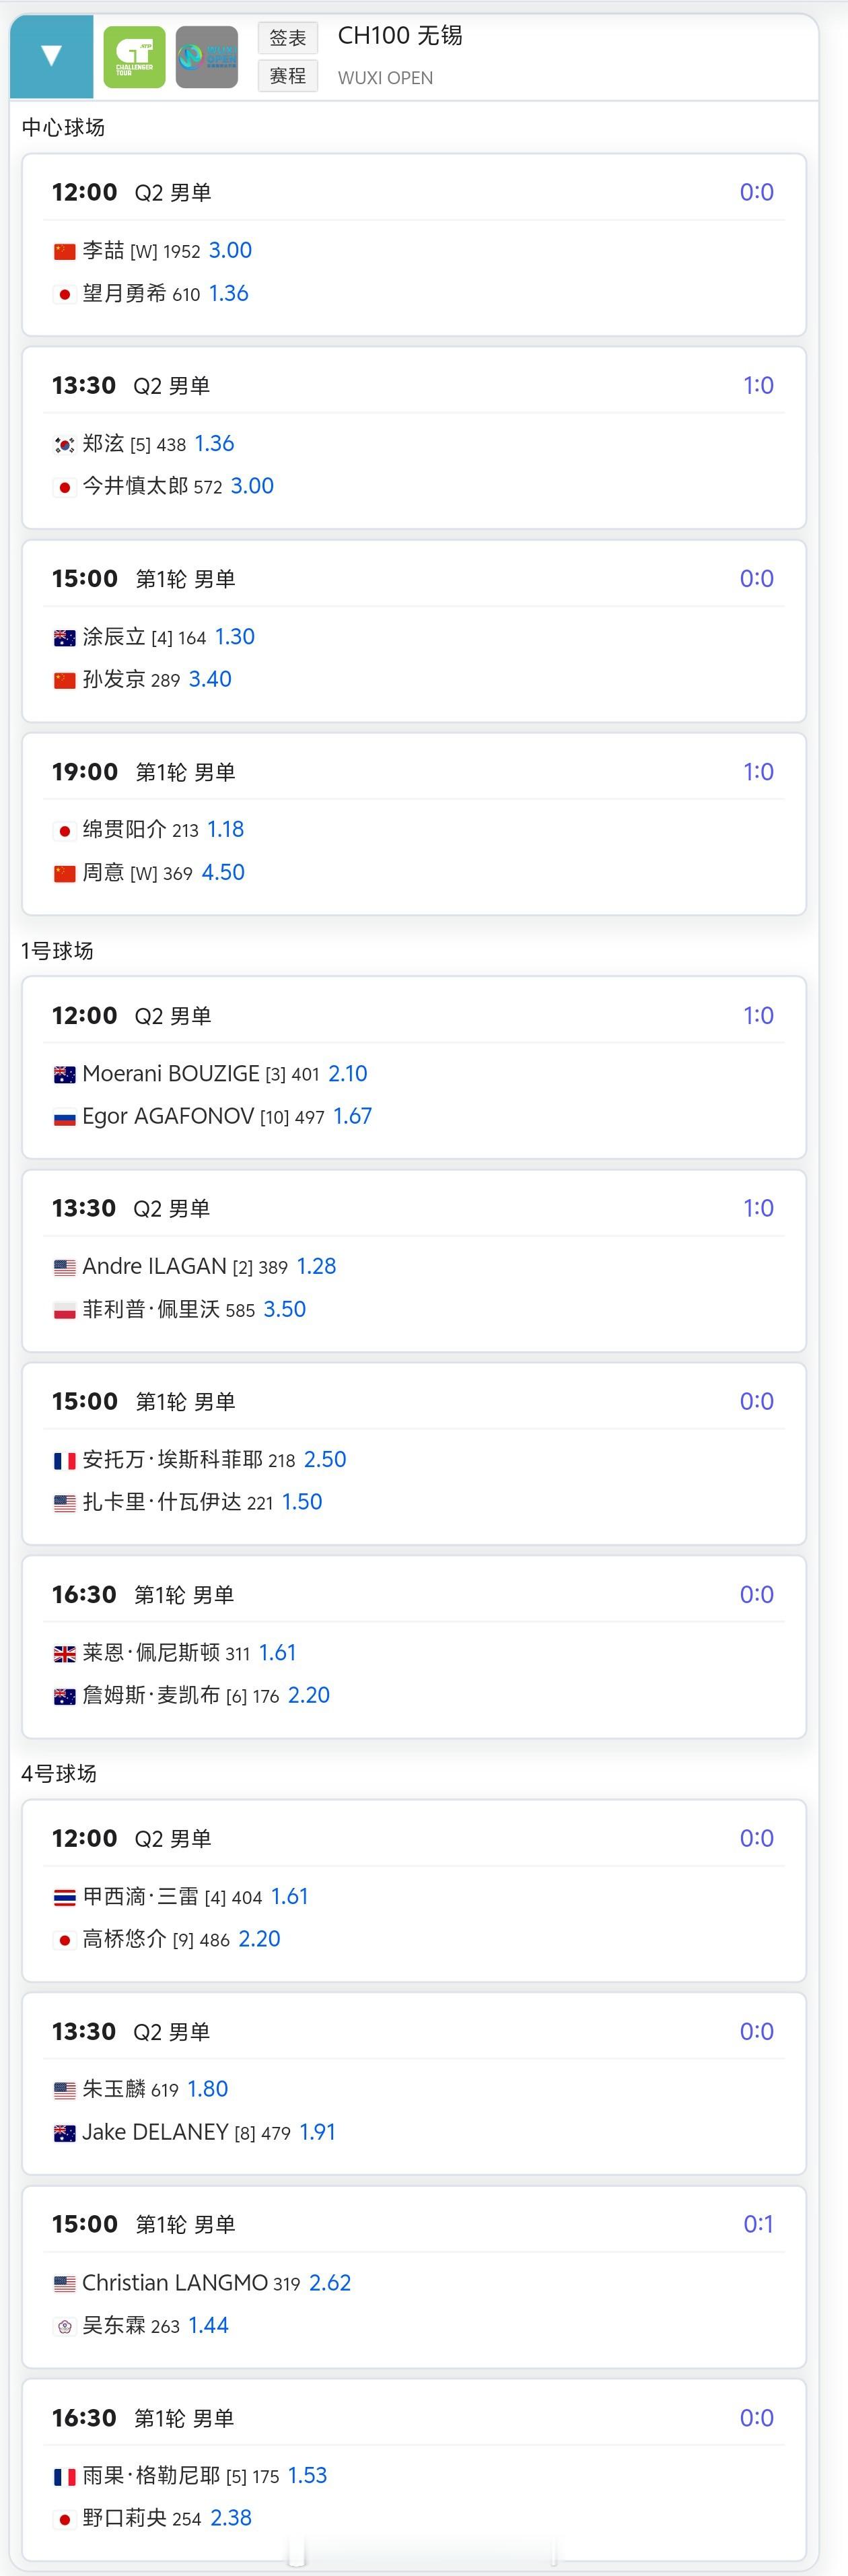Viewport: 848px width, 2576px height.
Task: Click the UK flag beside 莱恩·佩尼斯顿
Action: pos(65,1653)
